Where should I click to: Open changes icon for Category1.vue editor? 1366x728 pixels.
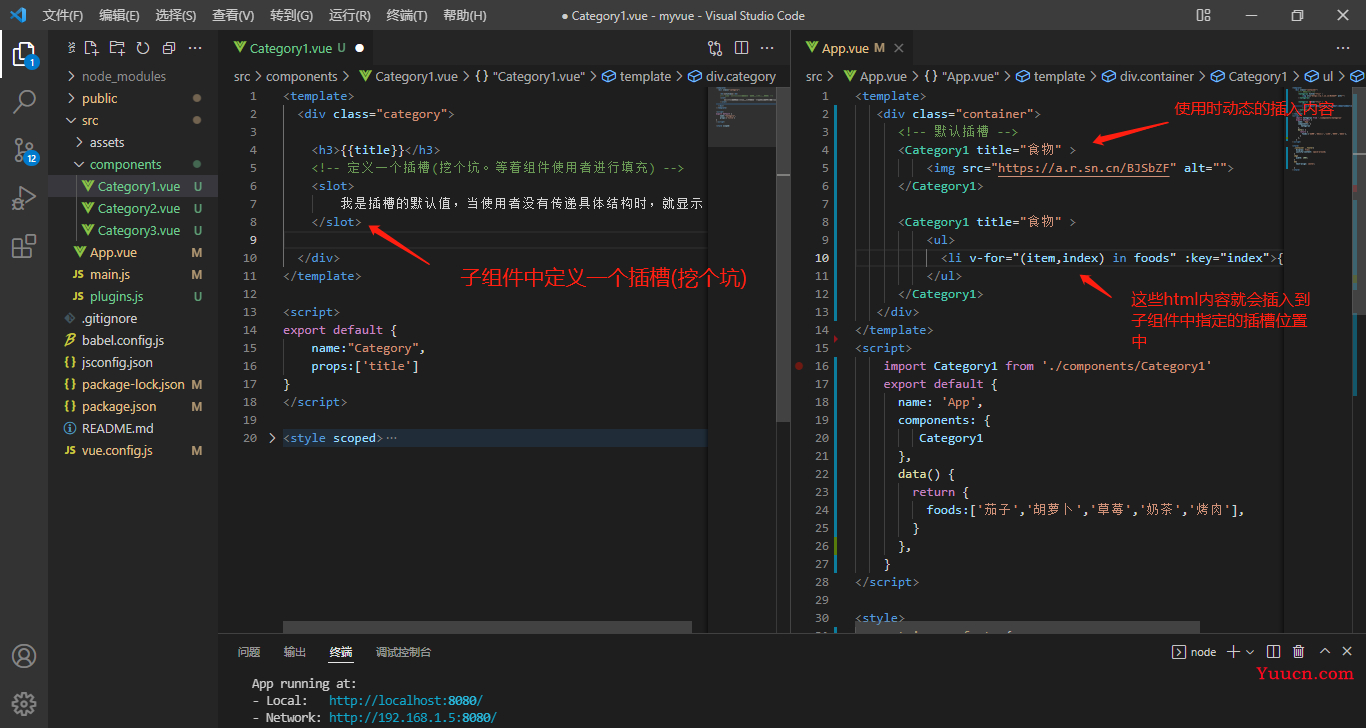point(715,48)
